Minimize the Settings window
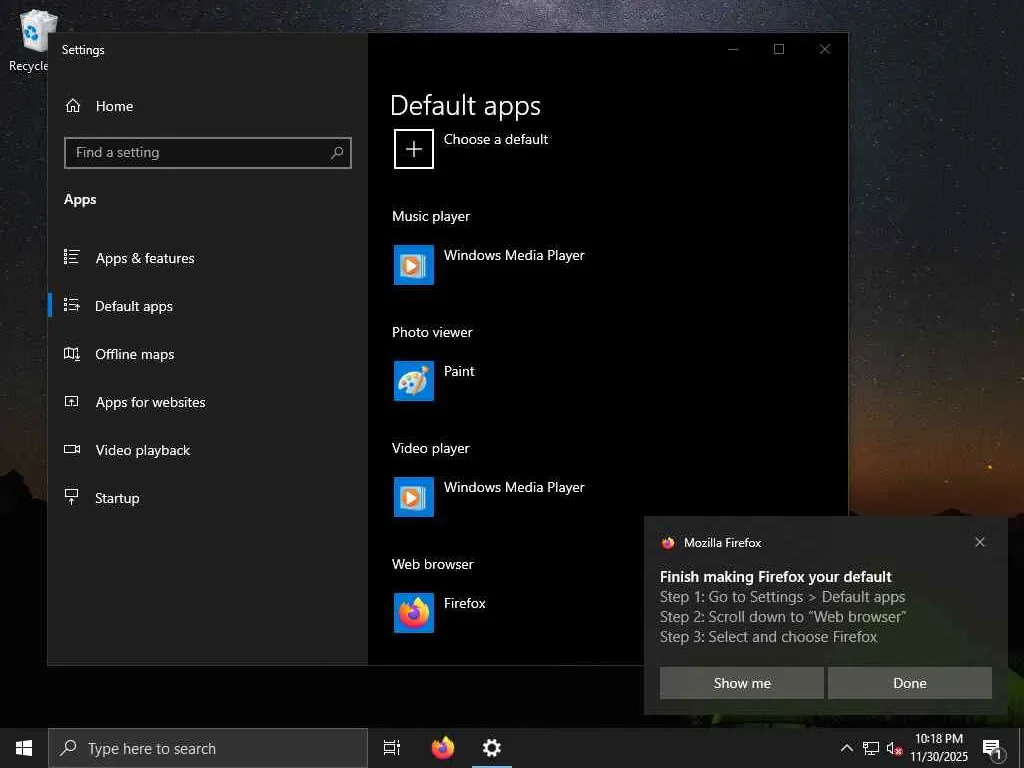 pos(733,49)
